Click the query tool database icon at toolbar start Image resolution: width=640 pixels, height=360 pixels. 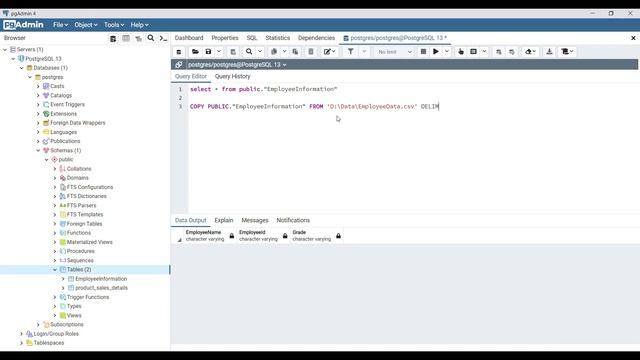pyautogui.click(x=179, y=52)
